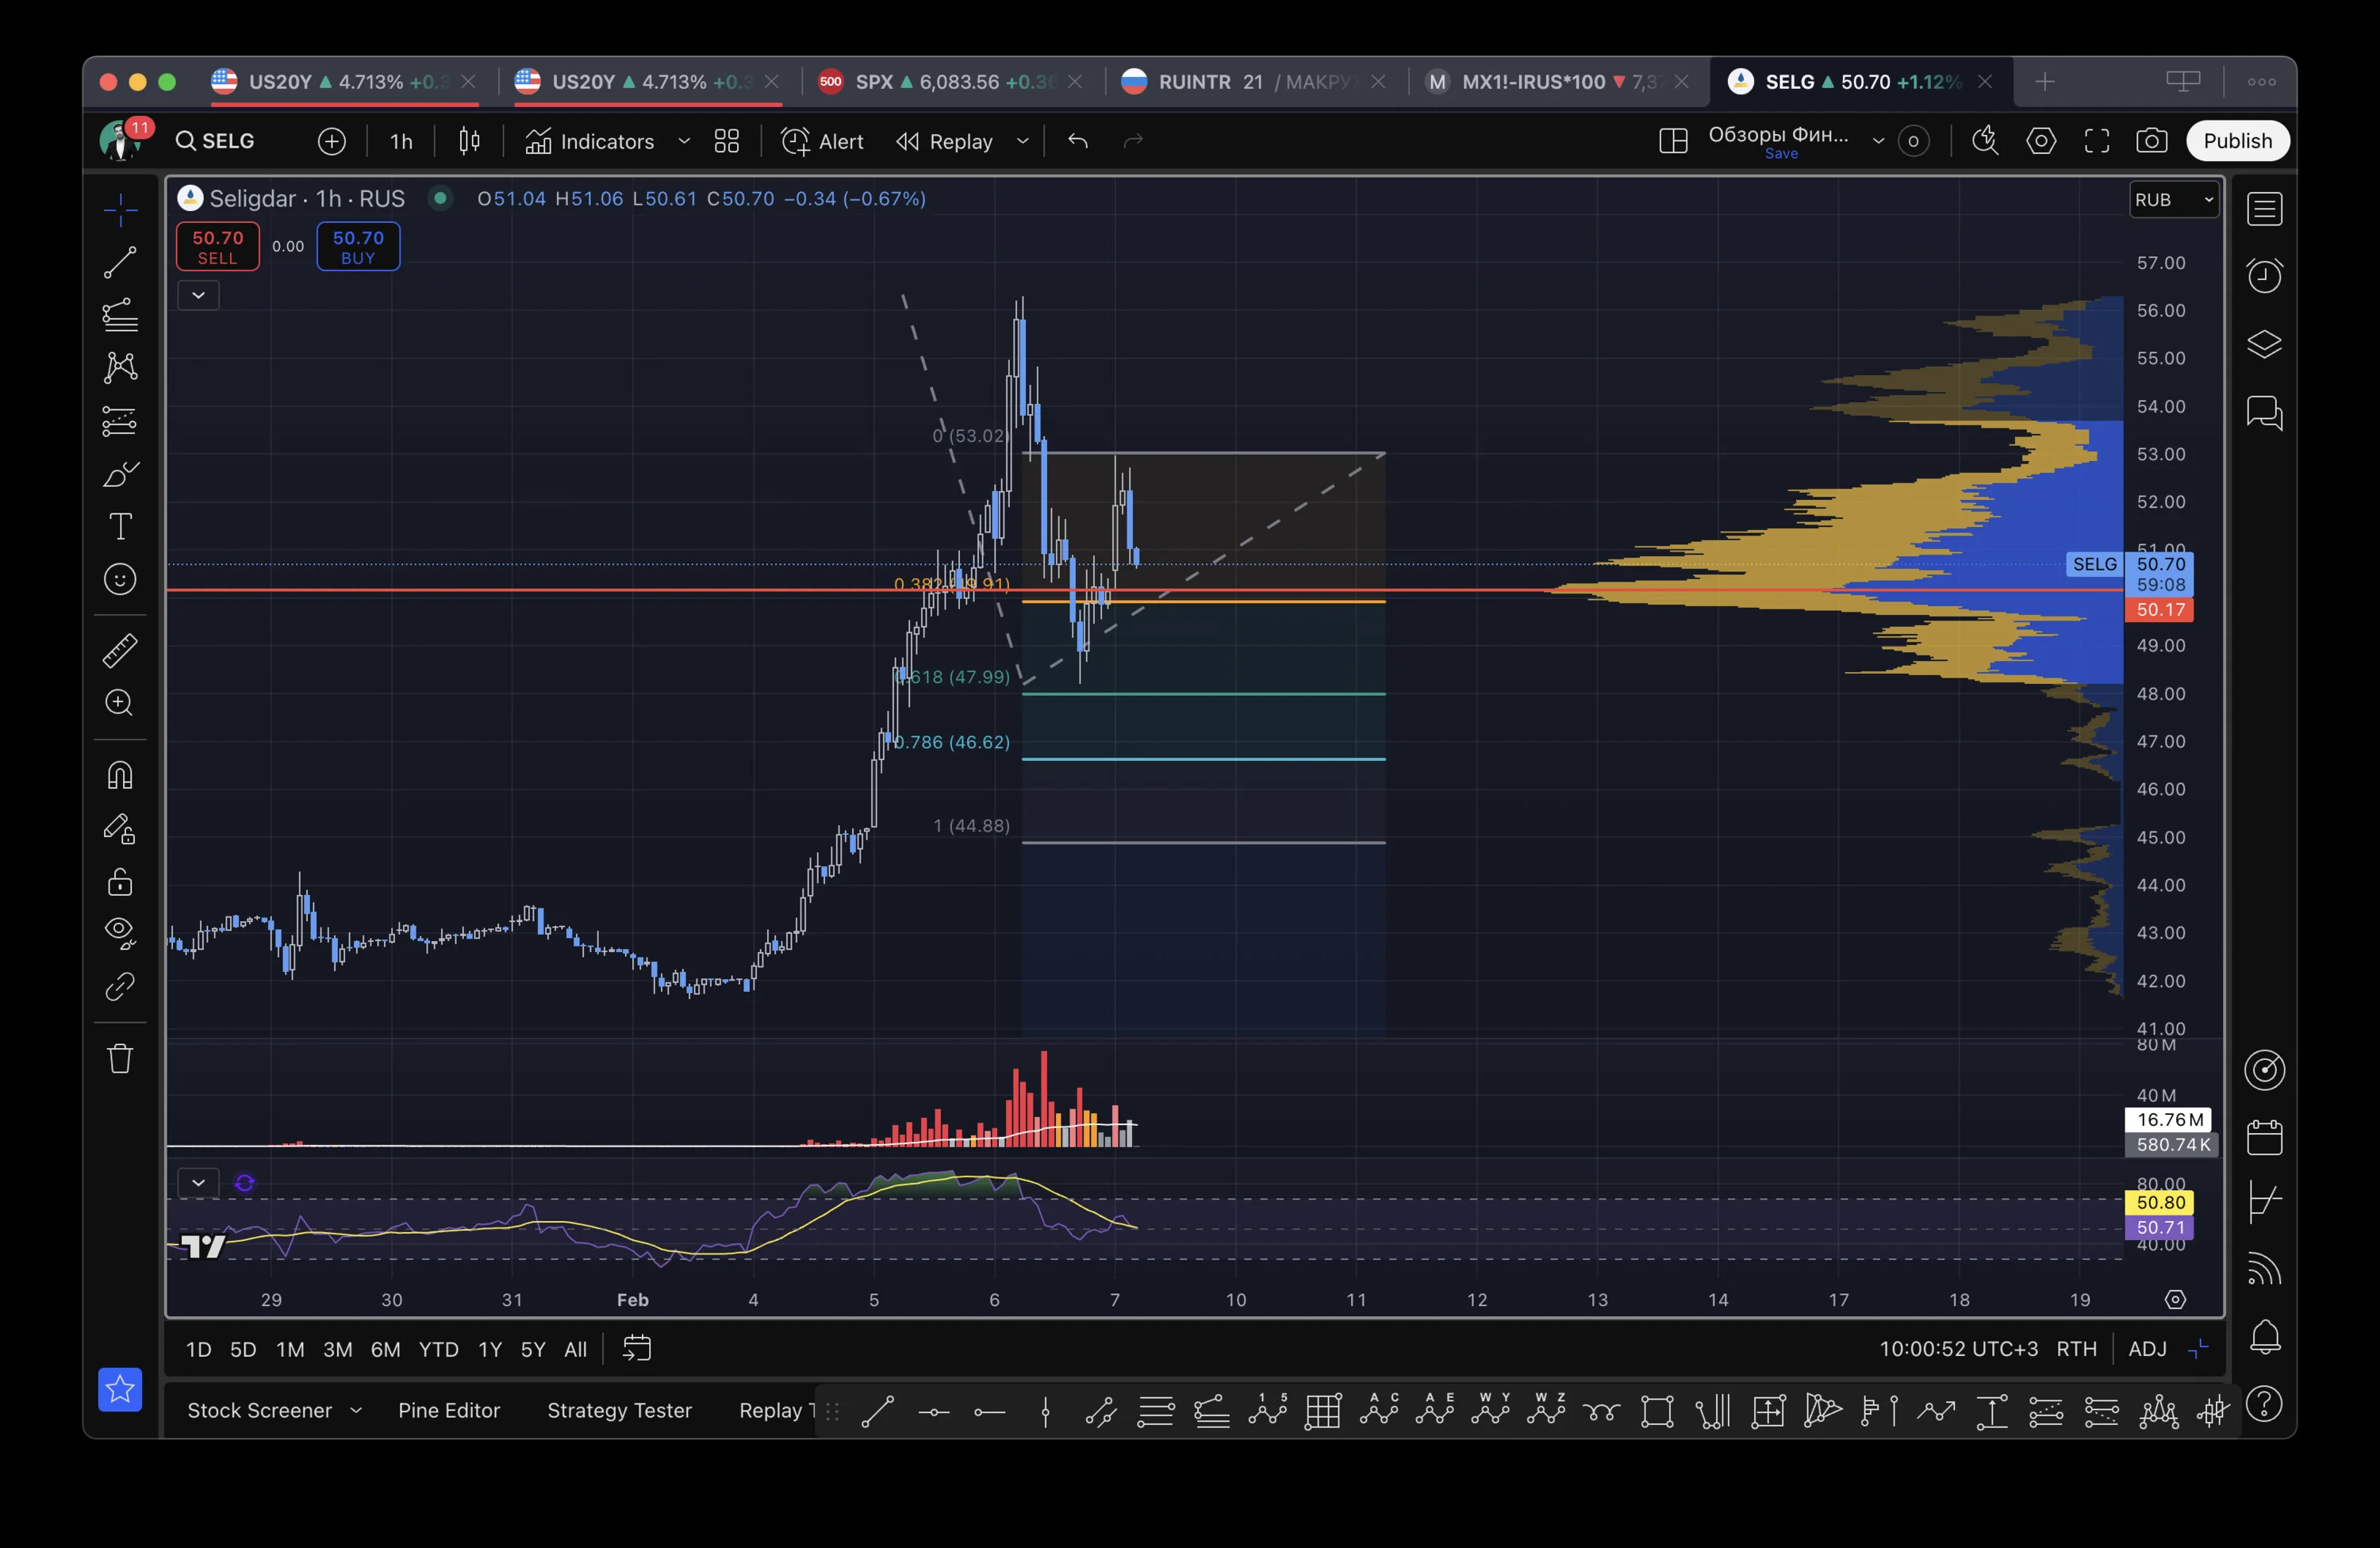This screenshot has width=2380, height=1548.
Task: Undo the last chart action
Action: click(1077, 141)
